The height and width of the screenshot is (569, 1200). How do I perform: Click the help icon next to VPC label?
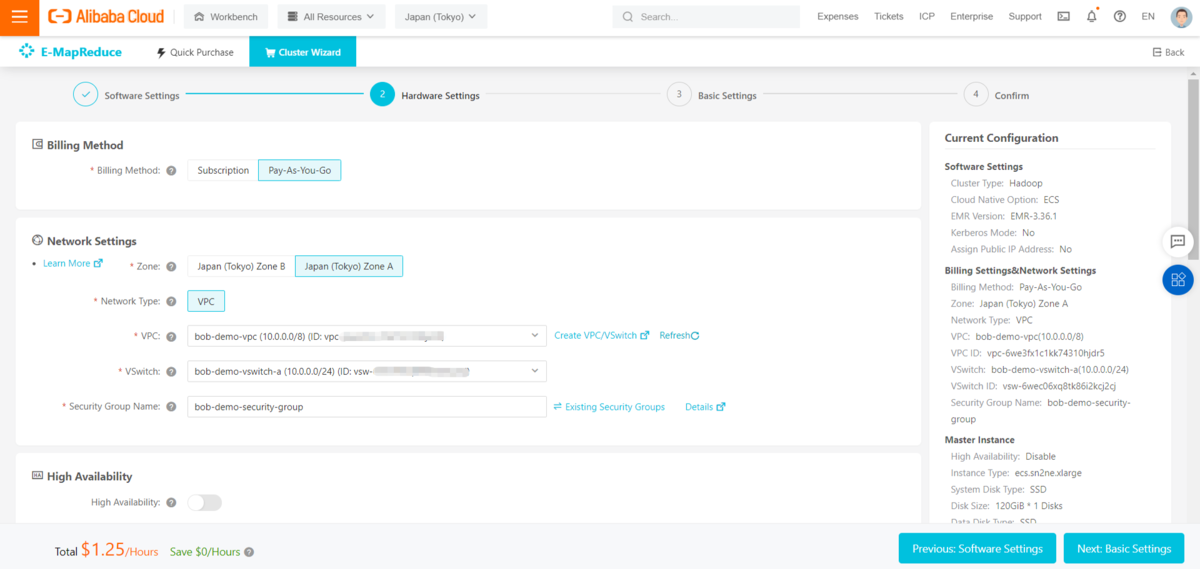[x=171, y=337]
